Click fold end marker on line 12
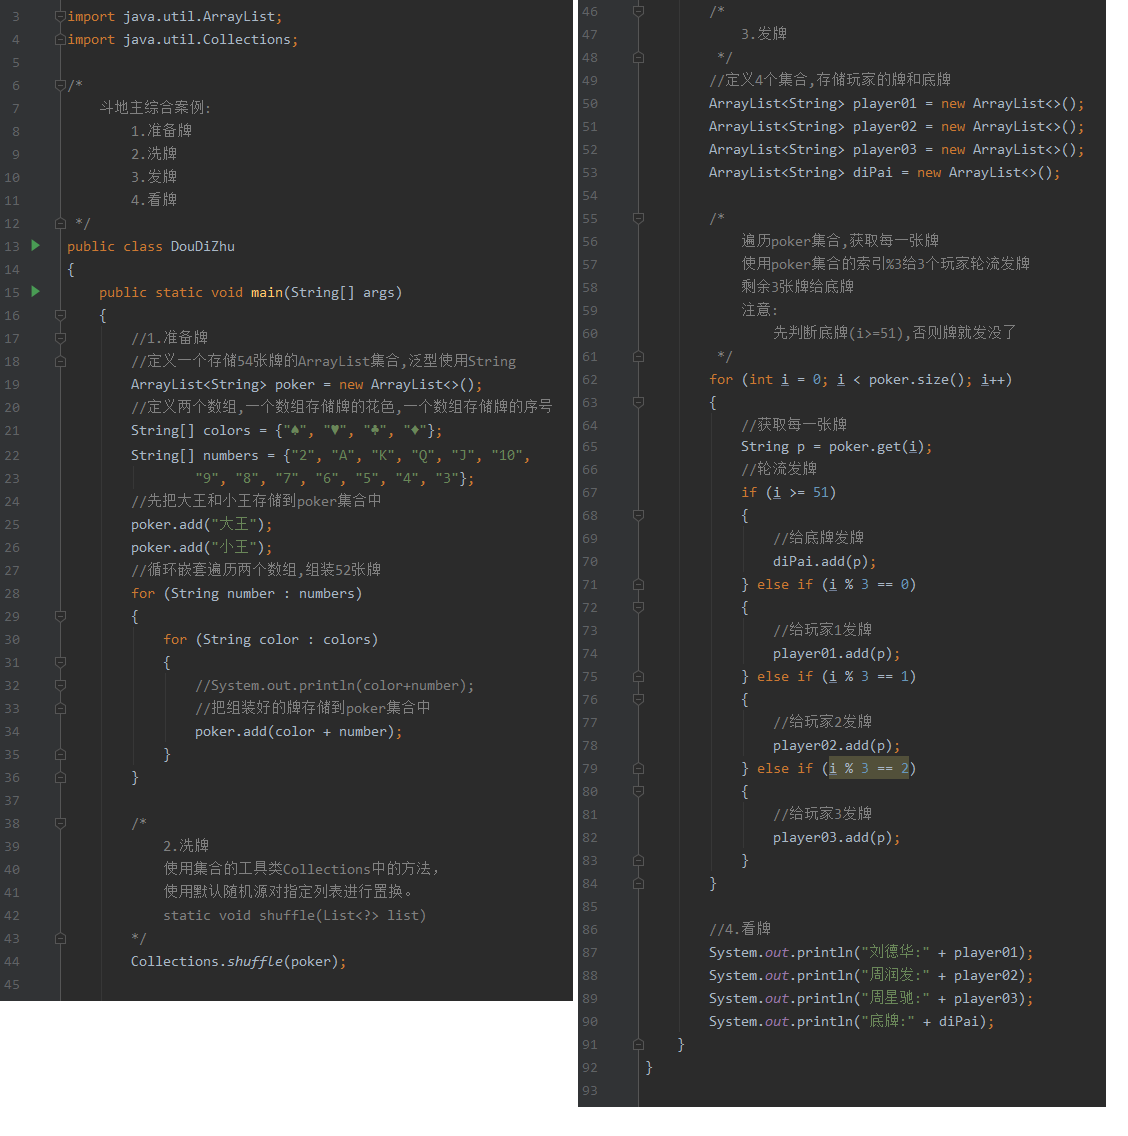The image size is (1128, 1136). 60,223
